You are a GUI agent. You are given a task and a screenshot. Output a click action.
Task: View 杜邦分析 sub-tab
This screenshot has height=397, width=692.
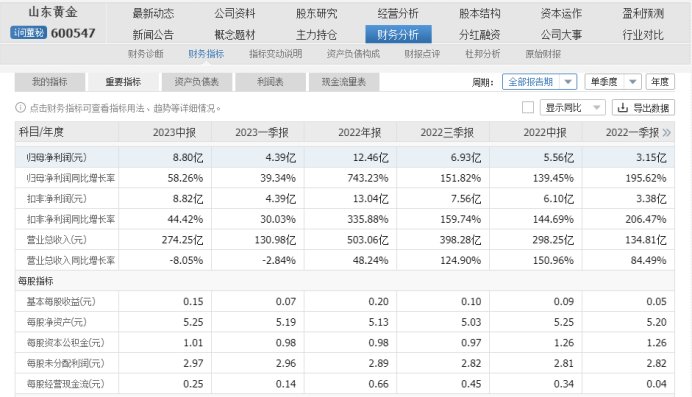[482, 54]
